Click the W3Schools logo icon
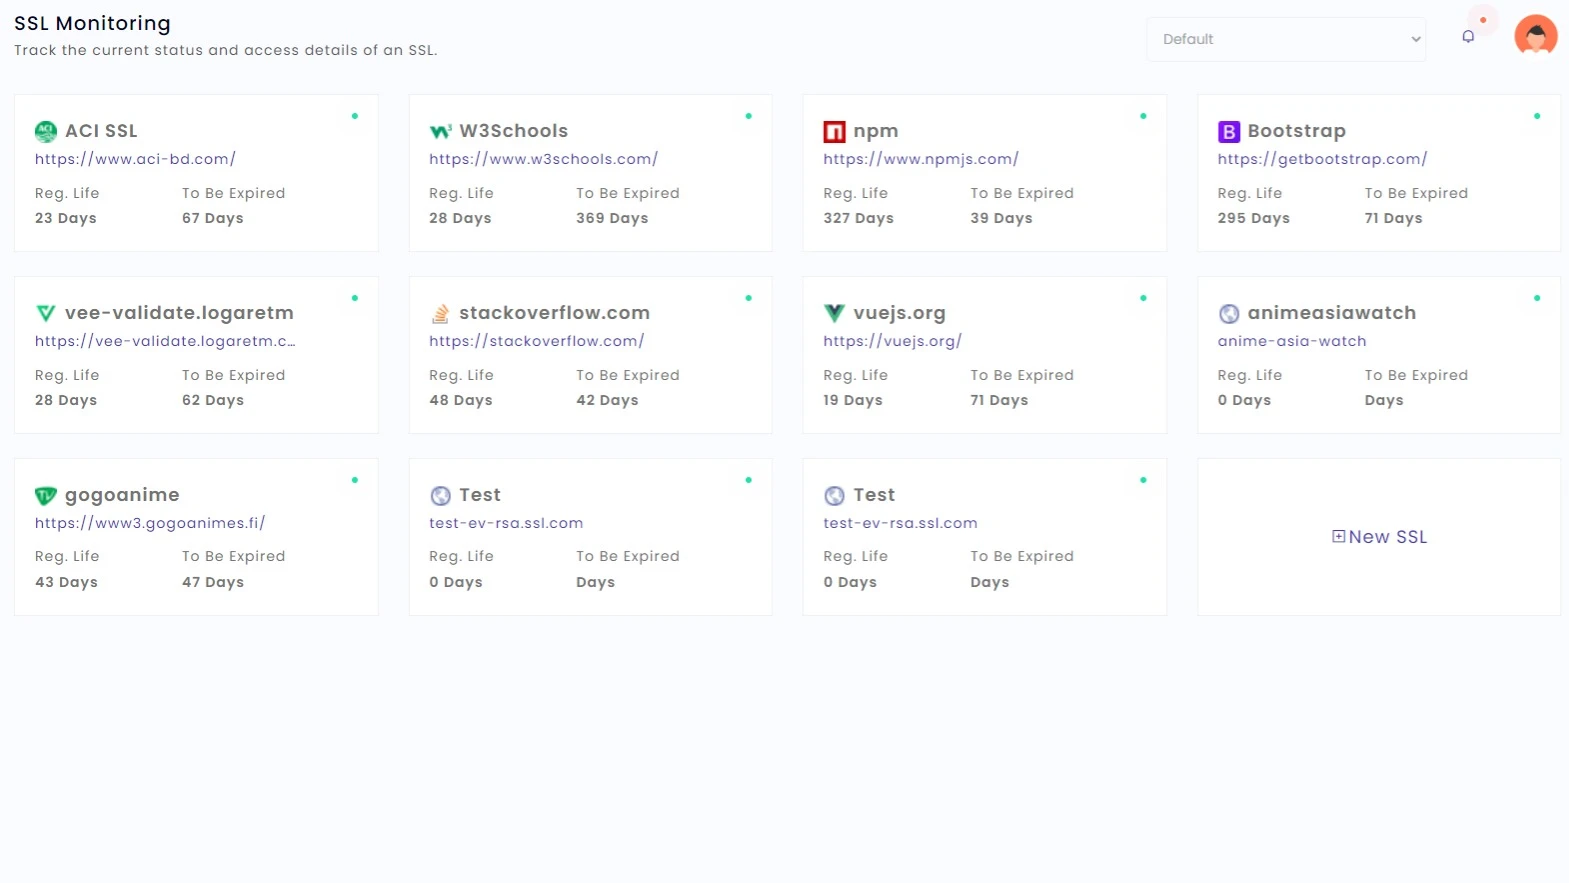The width and height of the screenshot is (1569, 883). click(440, 131)
